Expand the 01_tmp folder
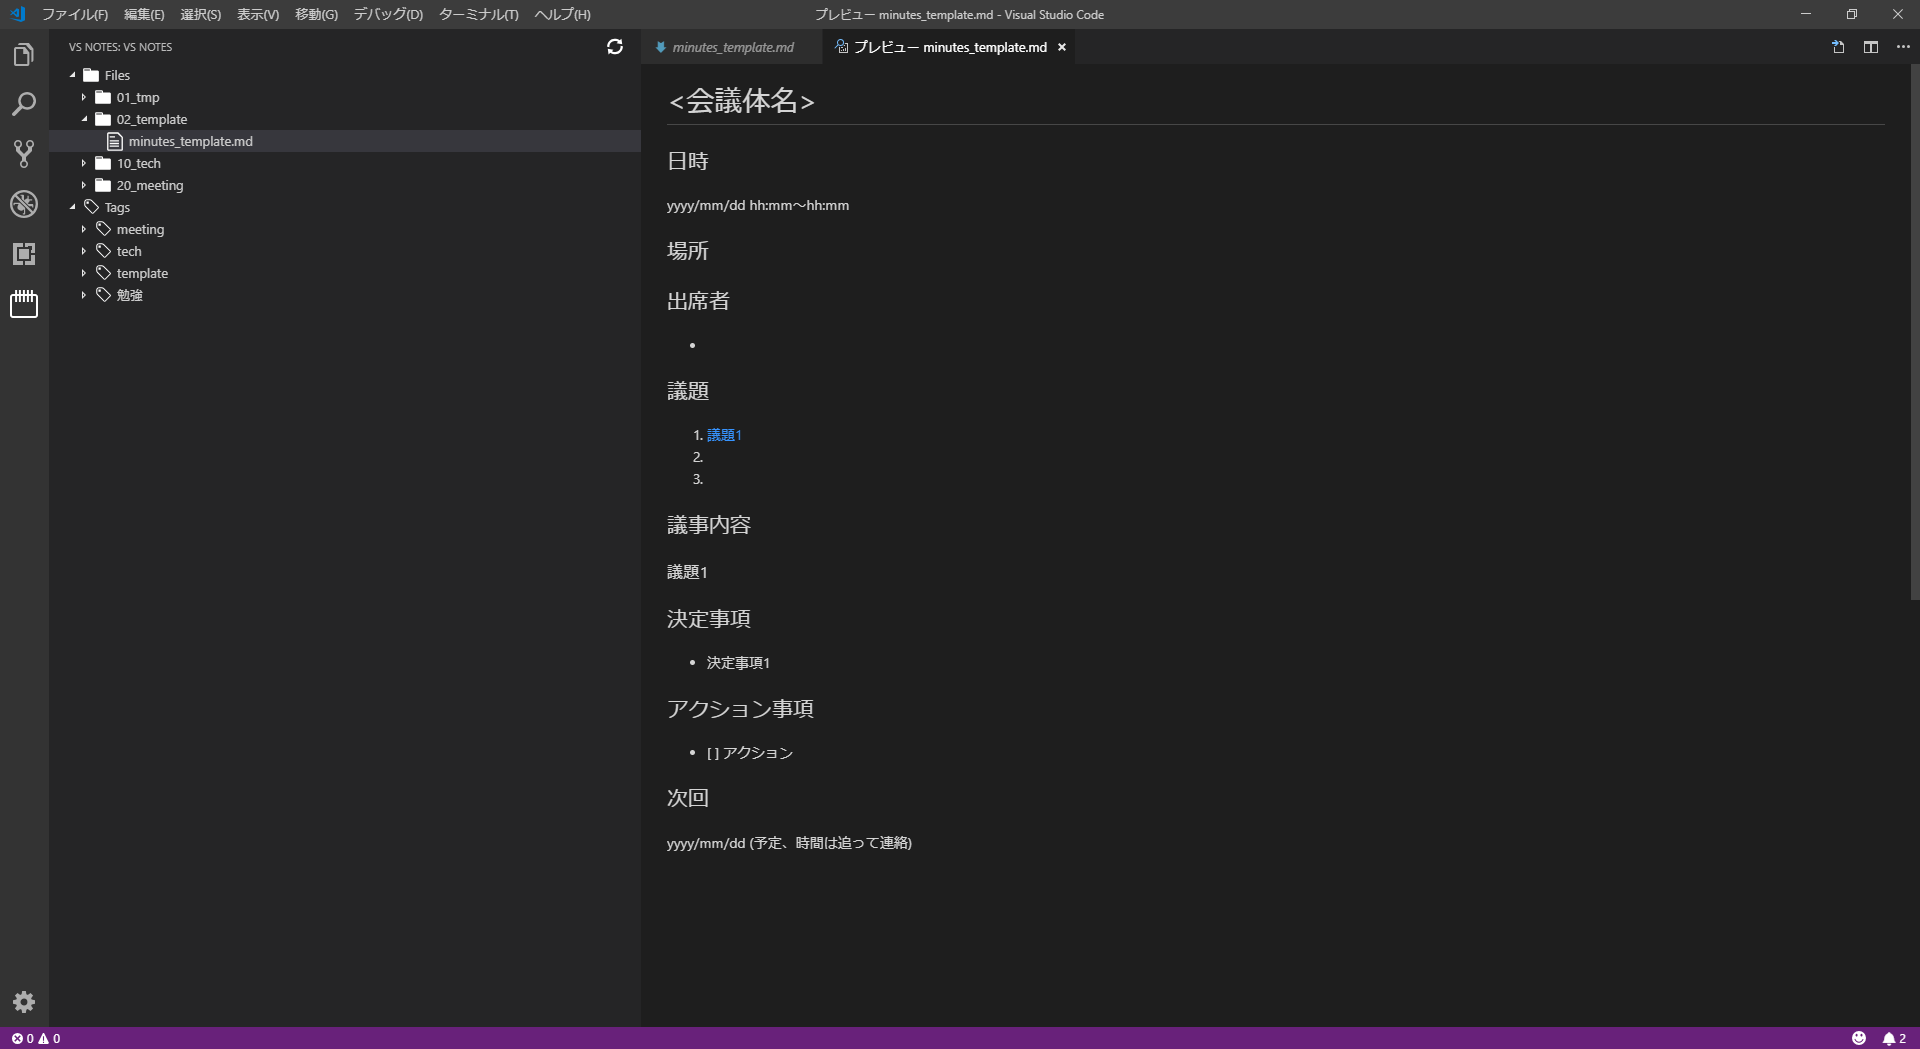 (x=84, y=97)
